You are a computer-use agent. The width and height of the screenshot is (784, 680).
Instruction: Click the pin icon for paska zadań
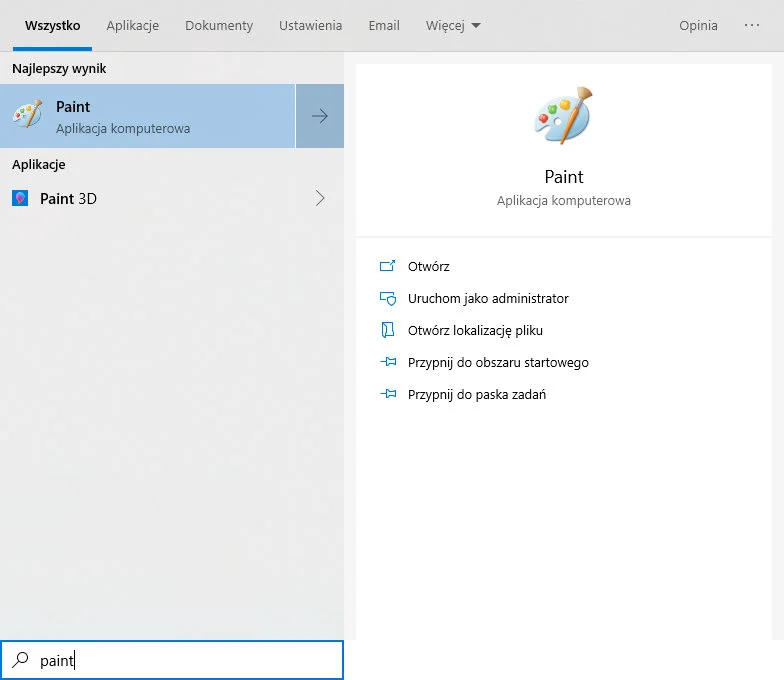click(x=388, y=395)
